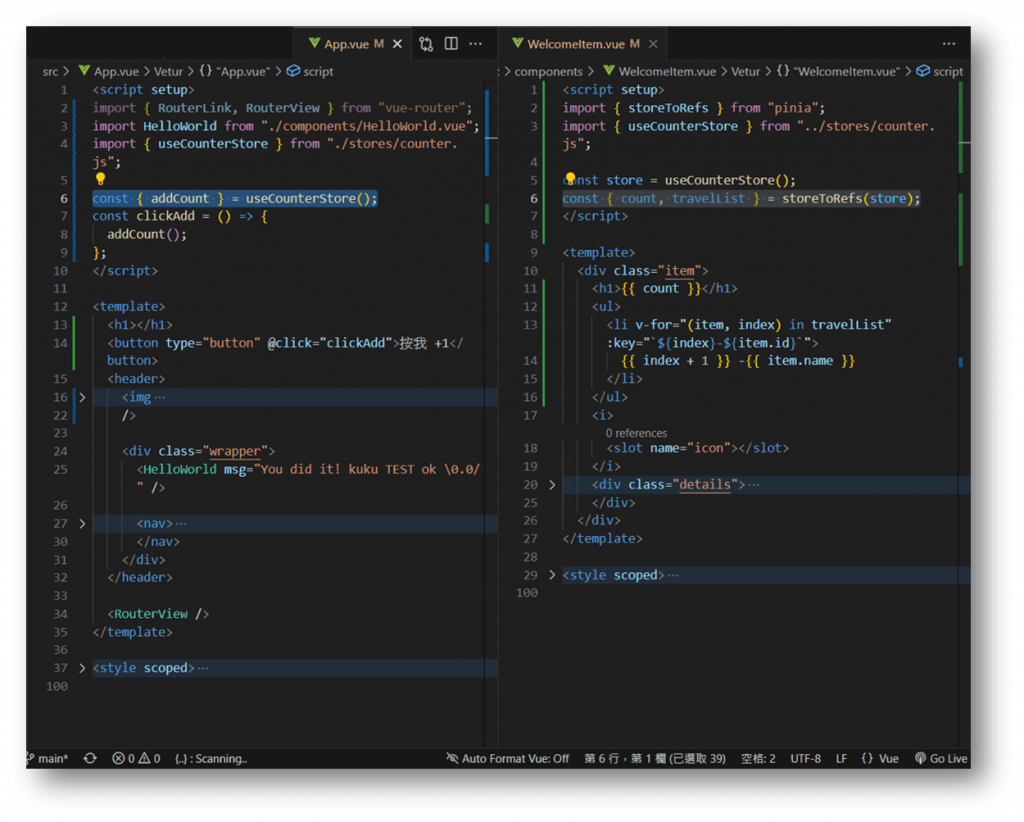Open WelcomeItem.vue file breadcrumb in right editor
Screen dimensions: 1024x822
pyautogui.click(x=660, y=72)
